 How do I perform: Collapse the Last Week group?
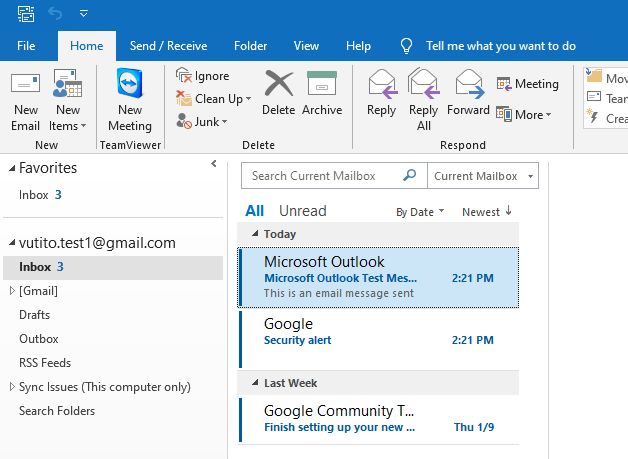[255, 382]
